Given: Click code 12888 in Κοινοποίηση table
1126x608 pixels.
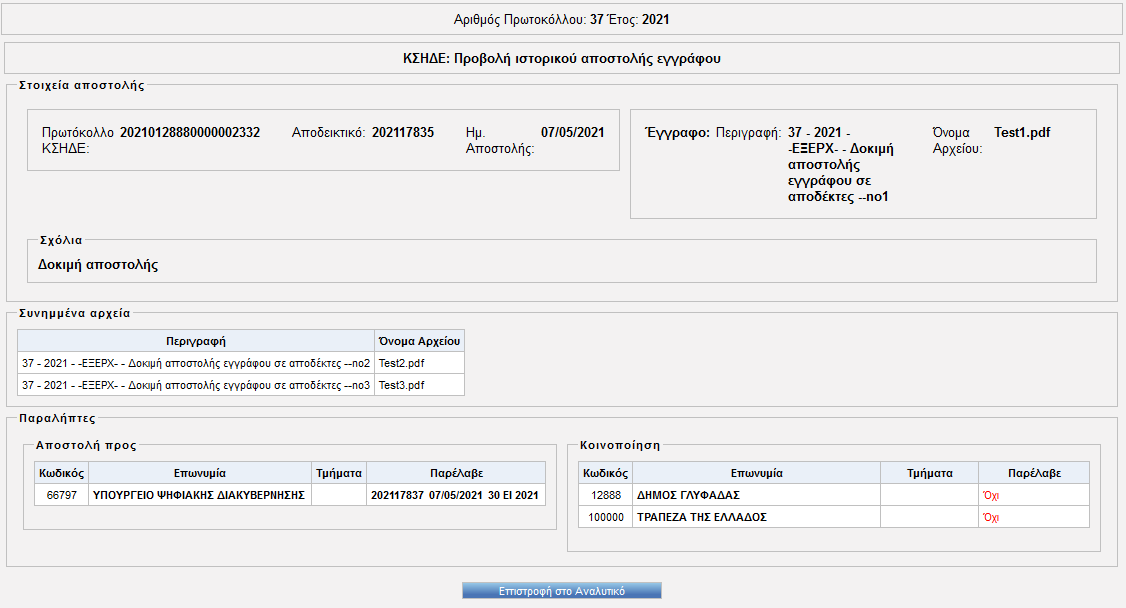Looking at the screenshot, I should coord(606,495).
